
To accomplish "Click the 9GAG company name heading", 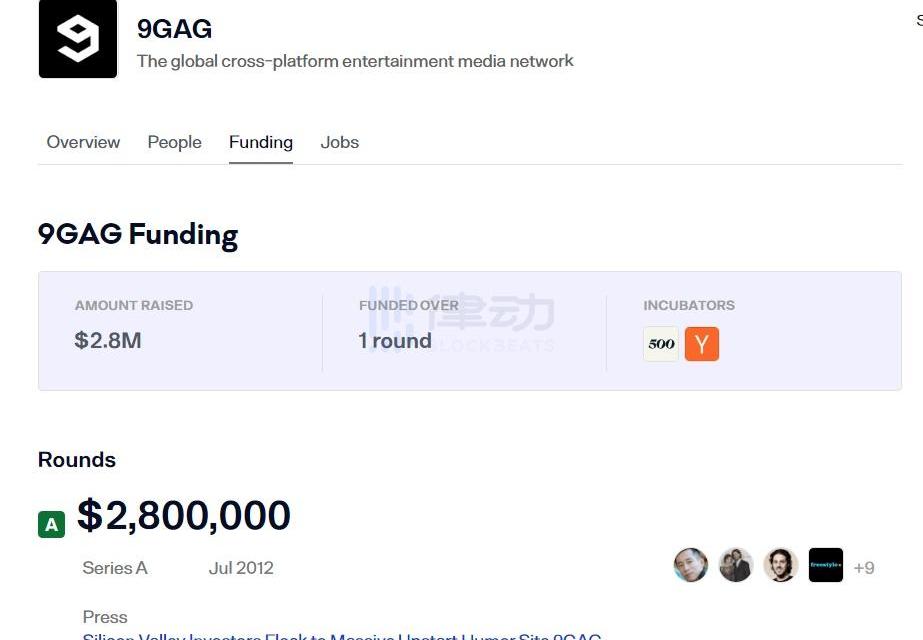I will coord(174,29).
